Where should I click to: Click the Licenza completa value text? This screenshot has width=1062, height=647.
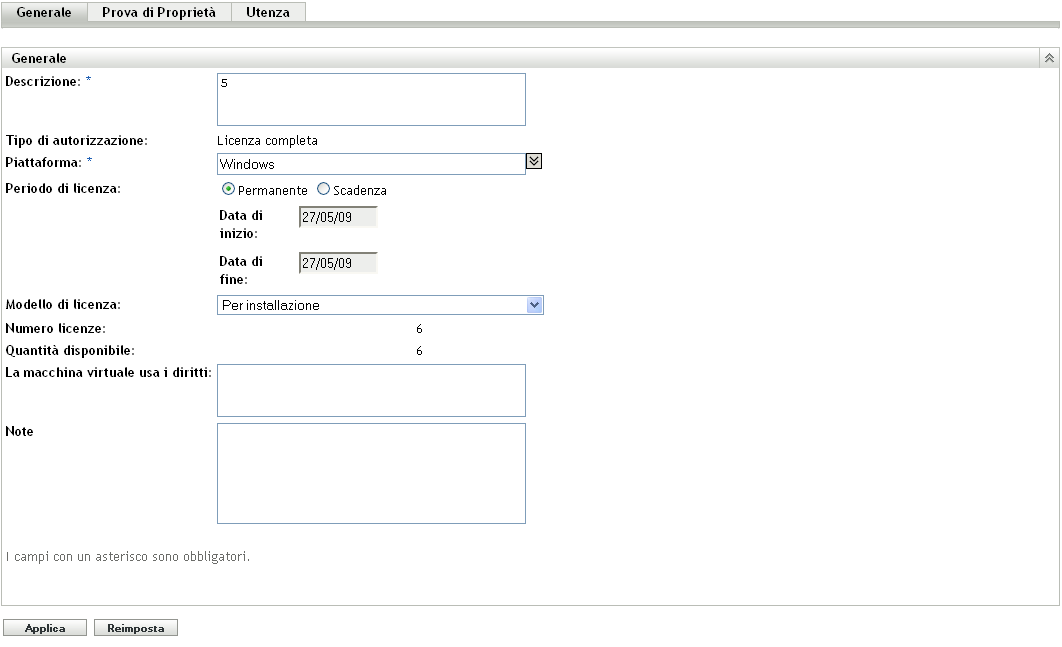tap(268, 141)
